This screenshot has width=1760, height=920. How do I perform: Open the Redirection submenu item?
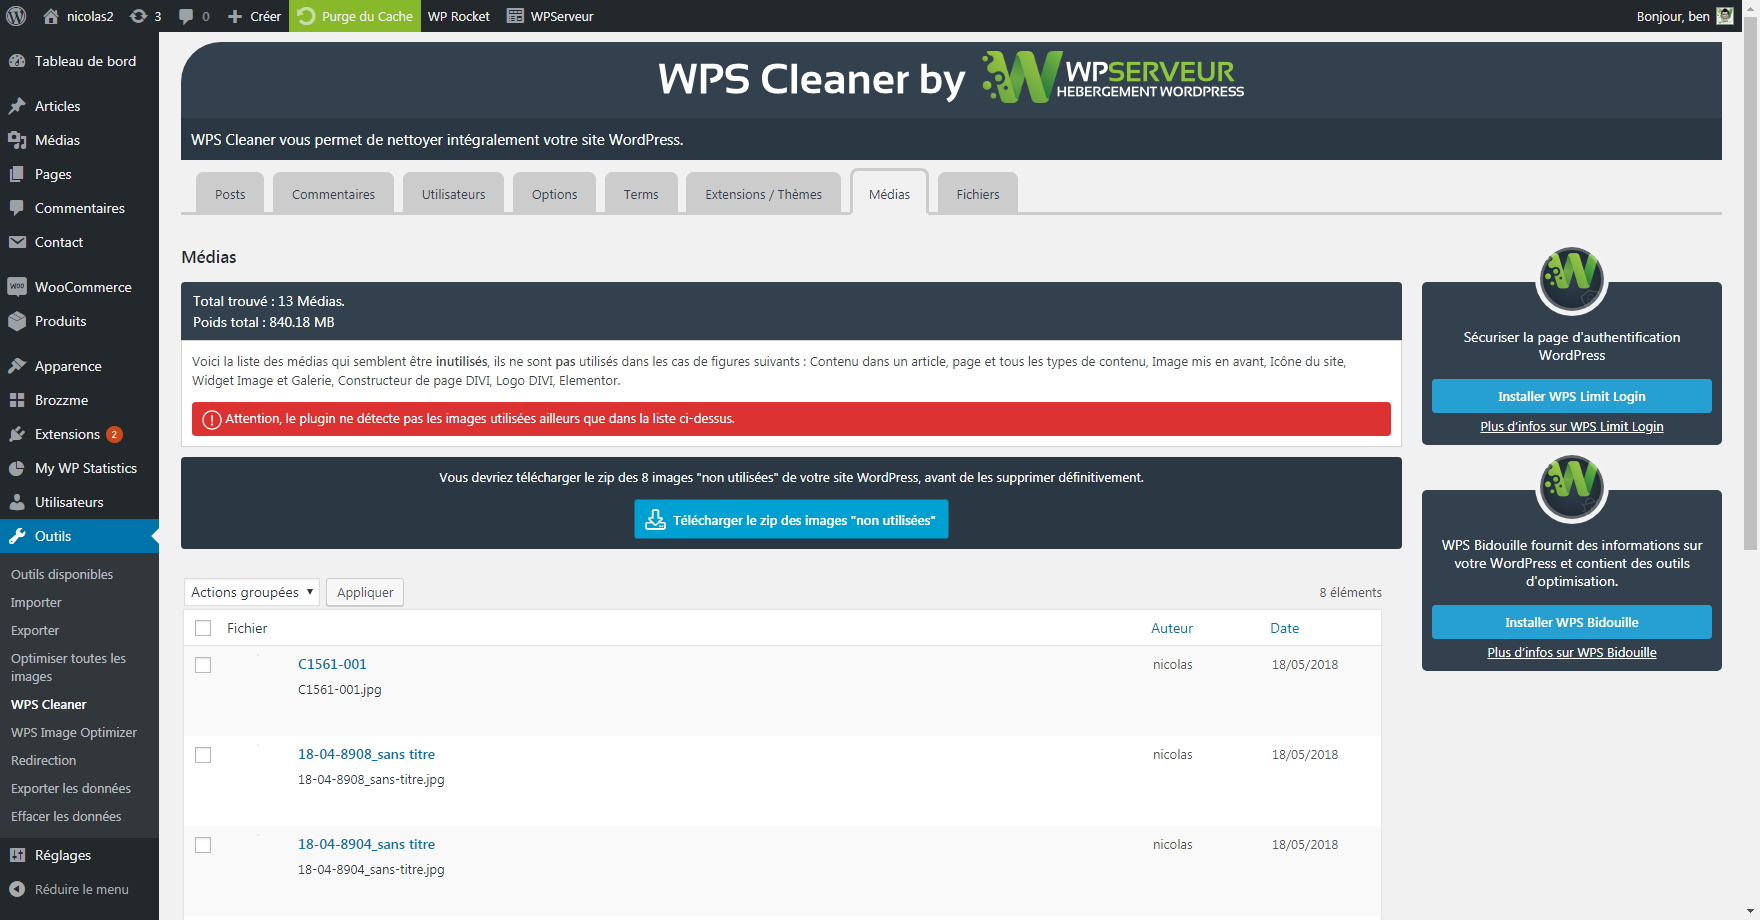tap(43, 760)
